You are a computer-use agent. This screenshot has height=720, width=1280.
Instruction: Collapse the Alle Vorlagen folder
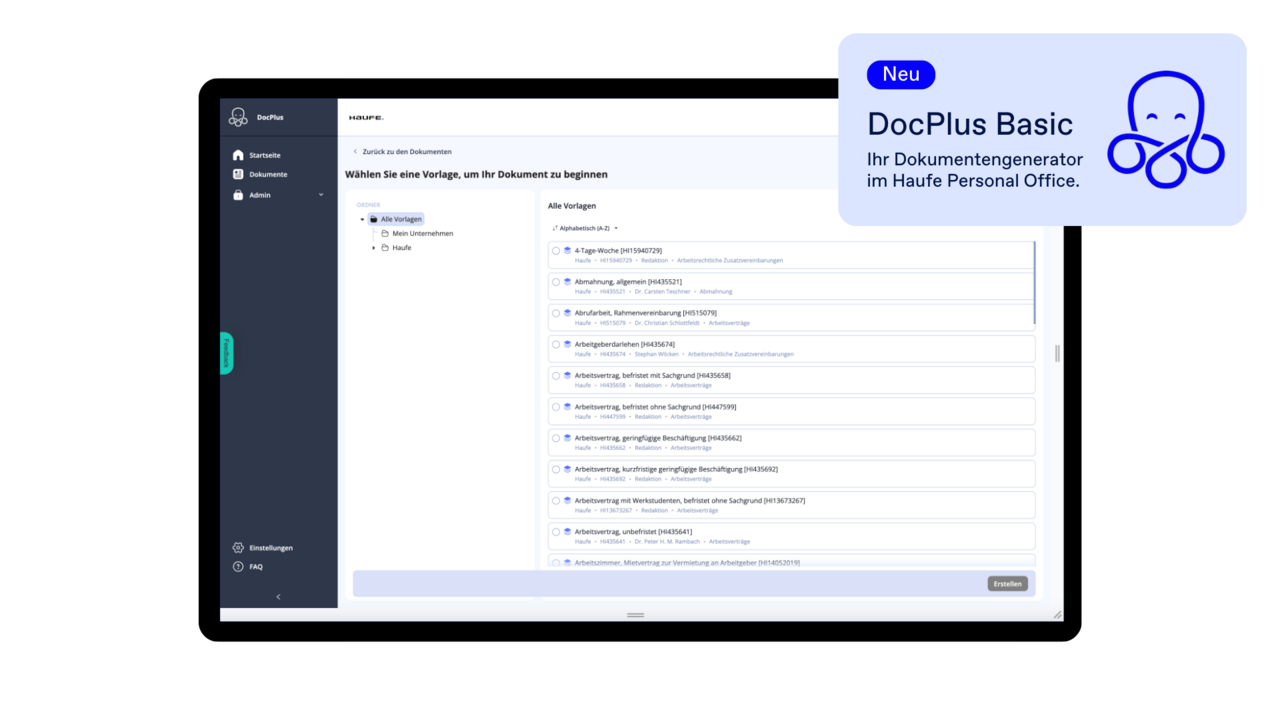(x=362, y=219)
